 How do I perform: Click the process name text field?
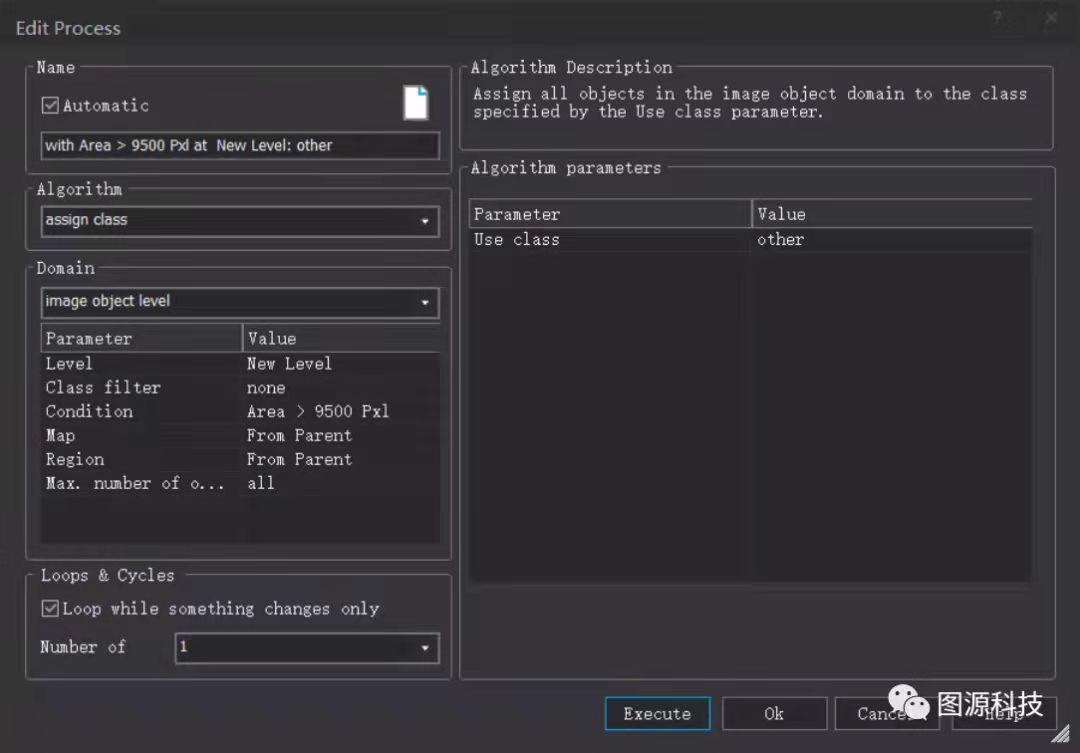240,146
